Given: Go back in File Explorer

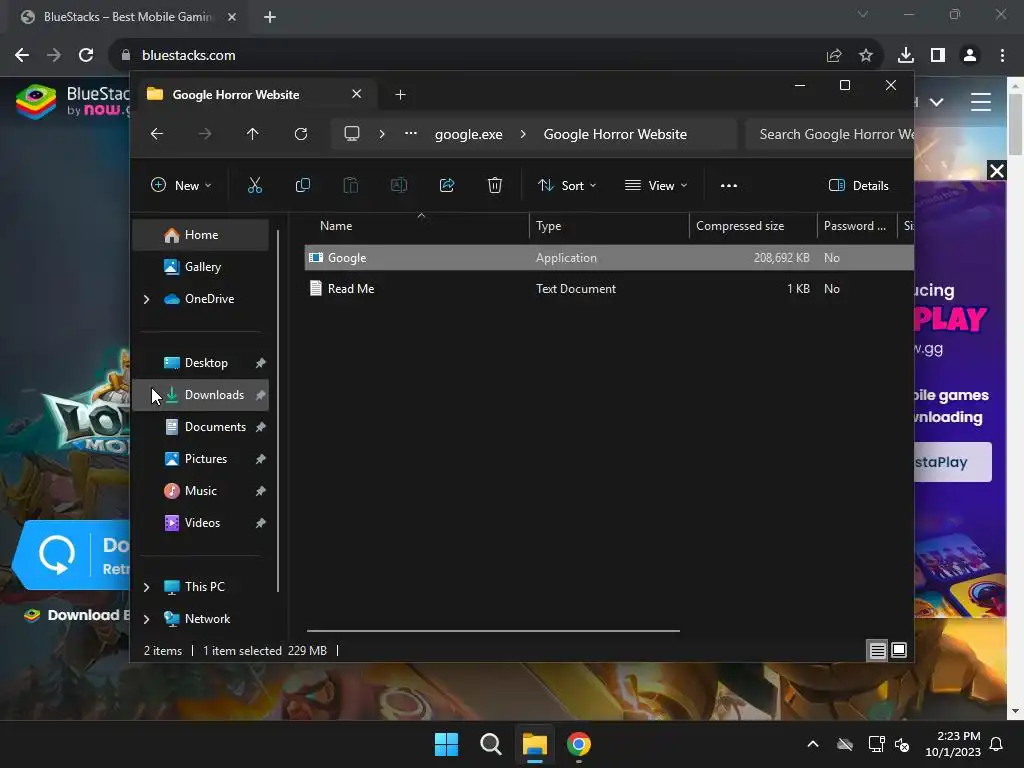Looking at the screenshot, I should click(157, 134).
